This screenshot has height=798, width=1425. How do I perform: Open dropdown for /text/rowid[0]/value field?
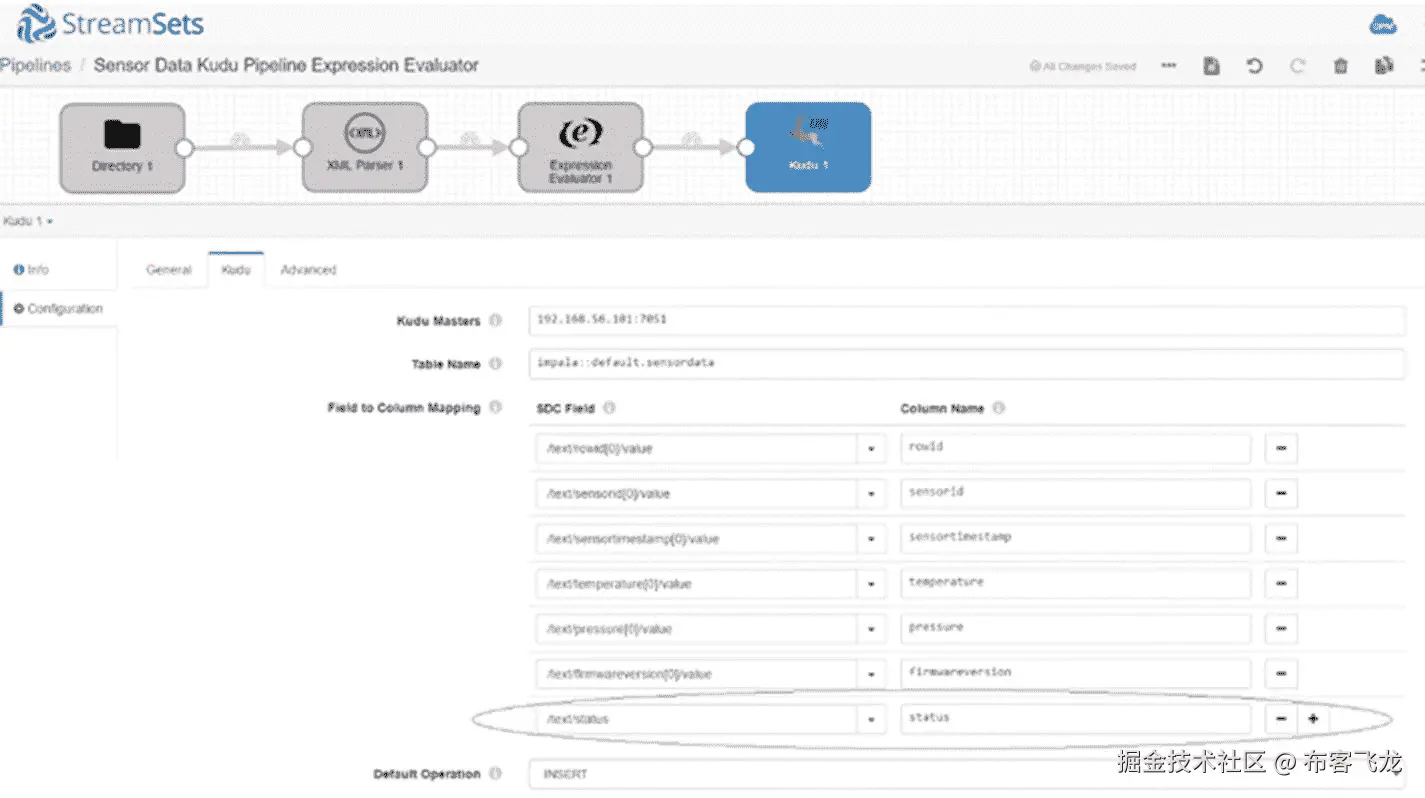pos(871,448)
